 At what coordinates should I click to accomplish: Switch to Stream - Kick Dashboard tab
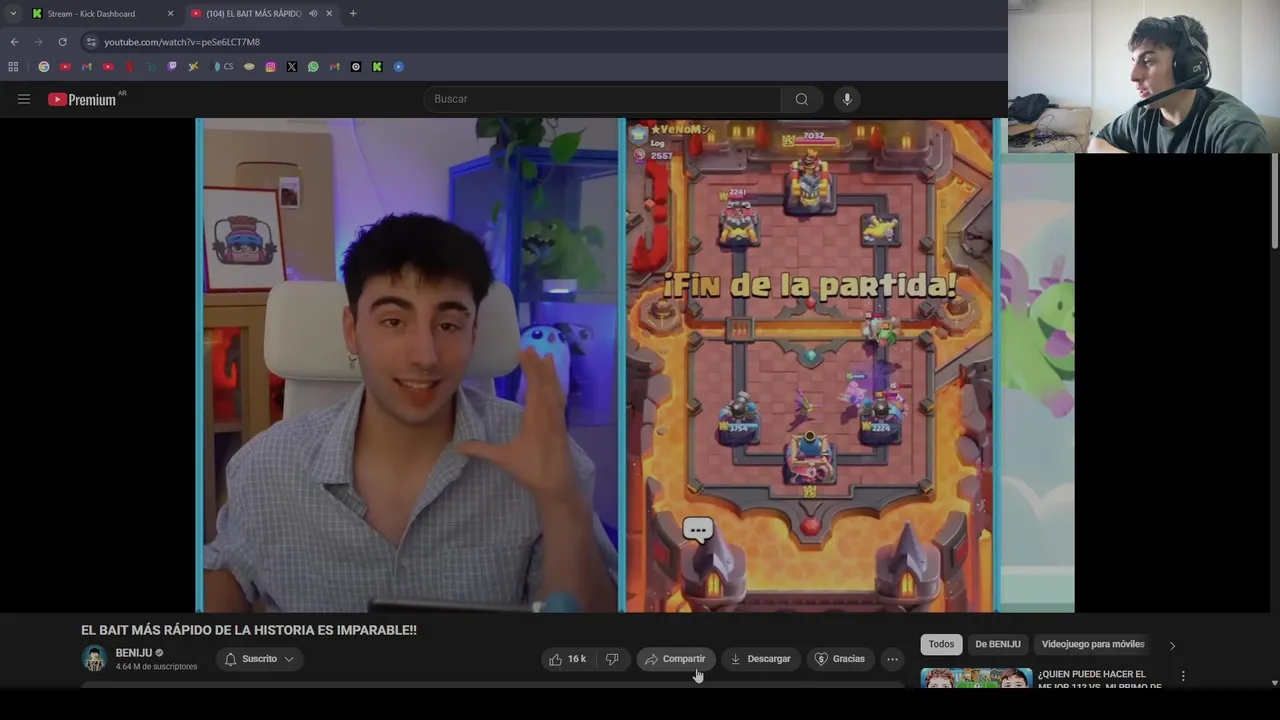103,14
